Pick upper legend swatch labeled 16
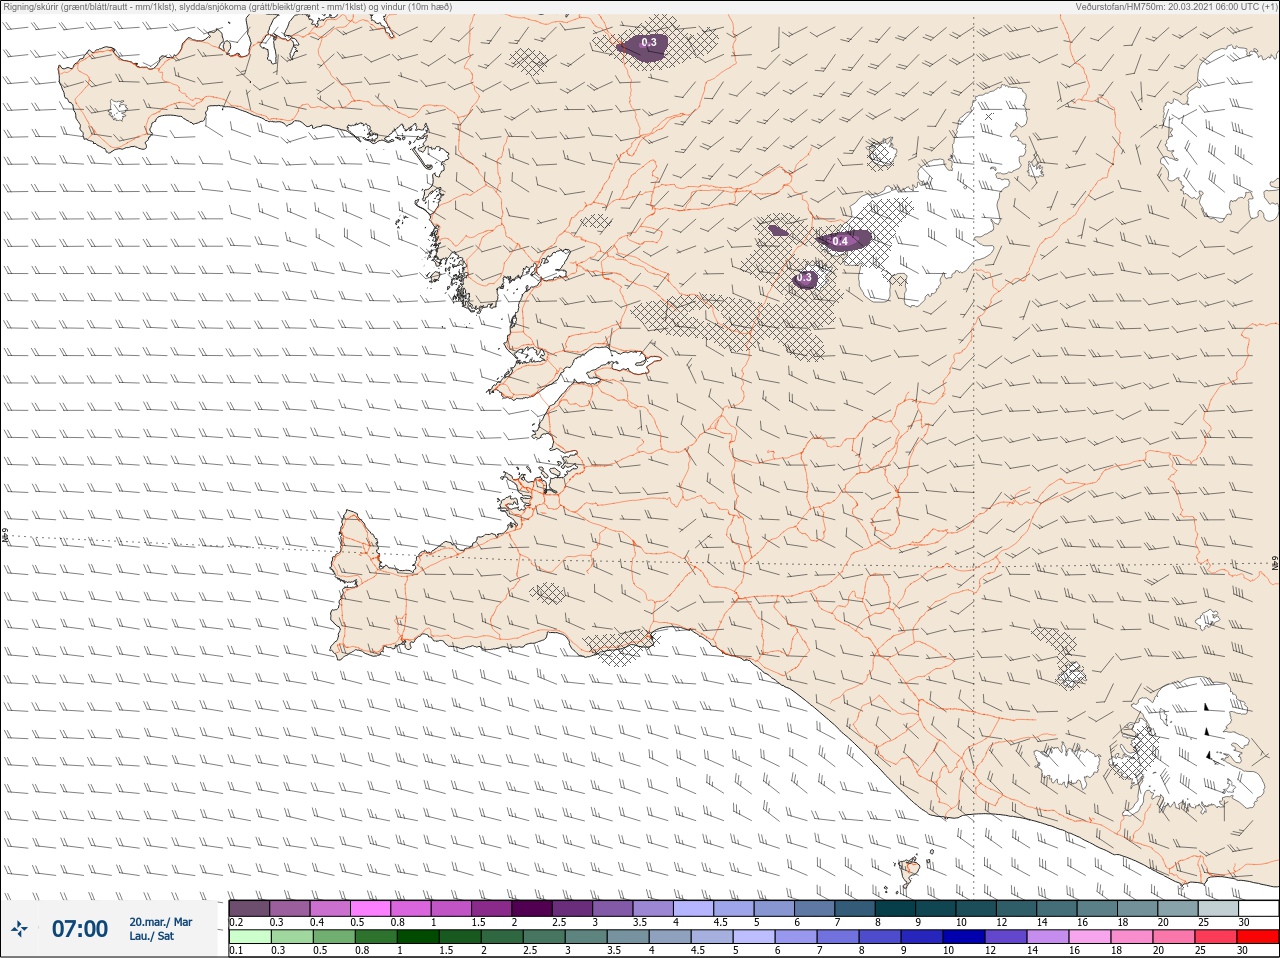 click(1097, 908)
